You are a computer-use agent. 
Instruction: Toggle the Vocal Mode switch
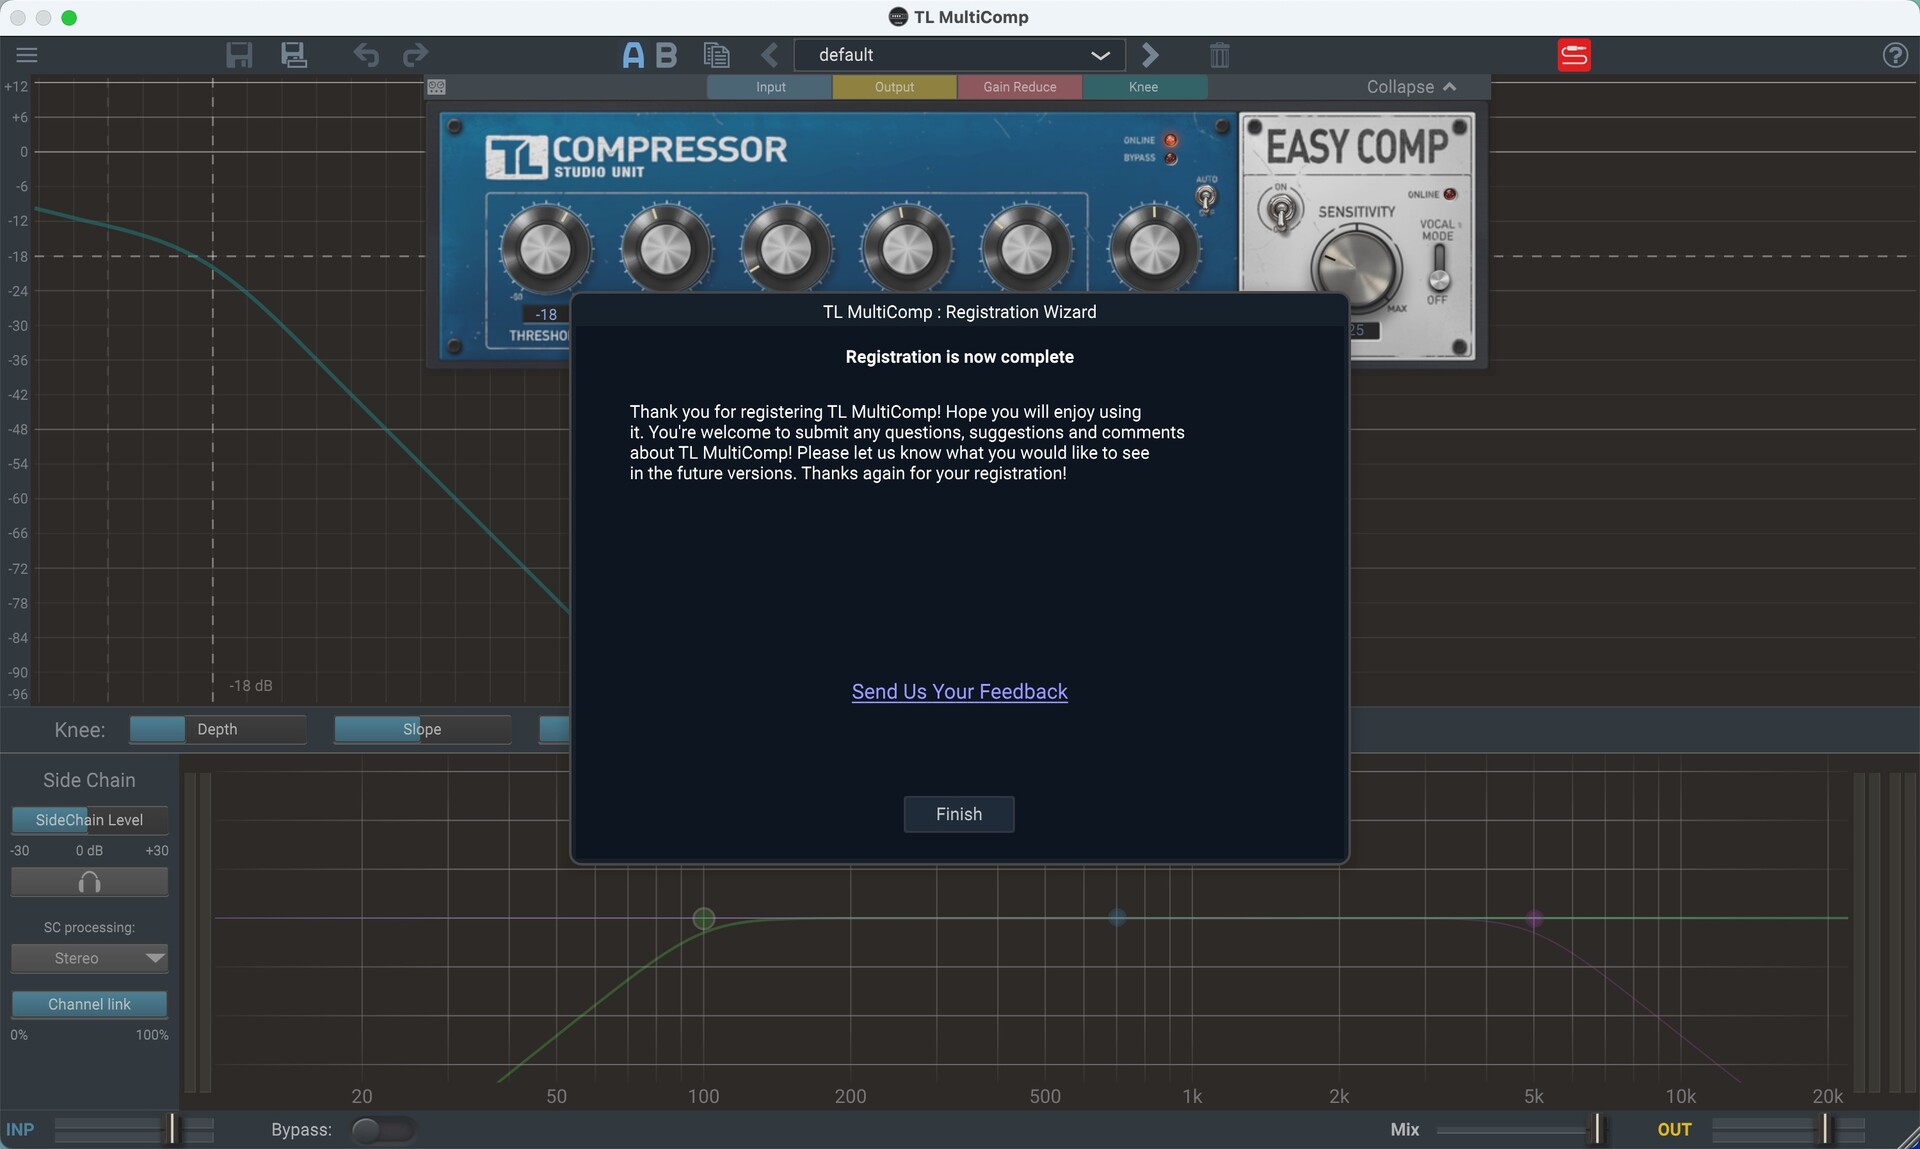[x=1438, y=268]
